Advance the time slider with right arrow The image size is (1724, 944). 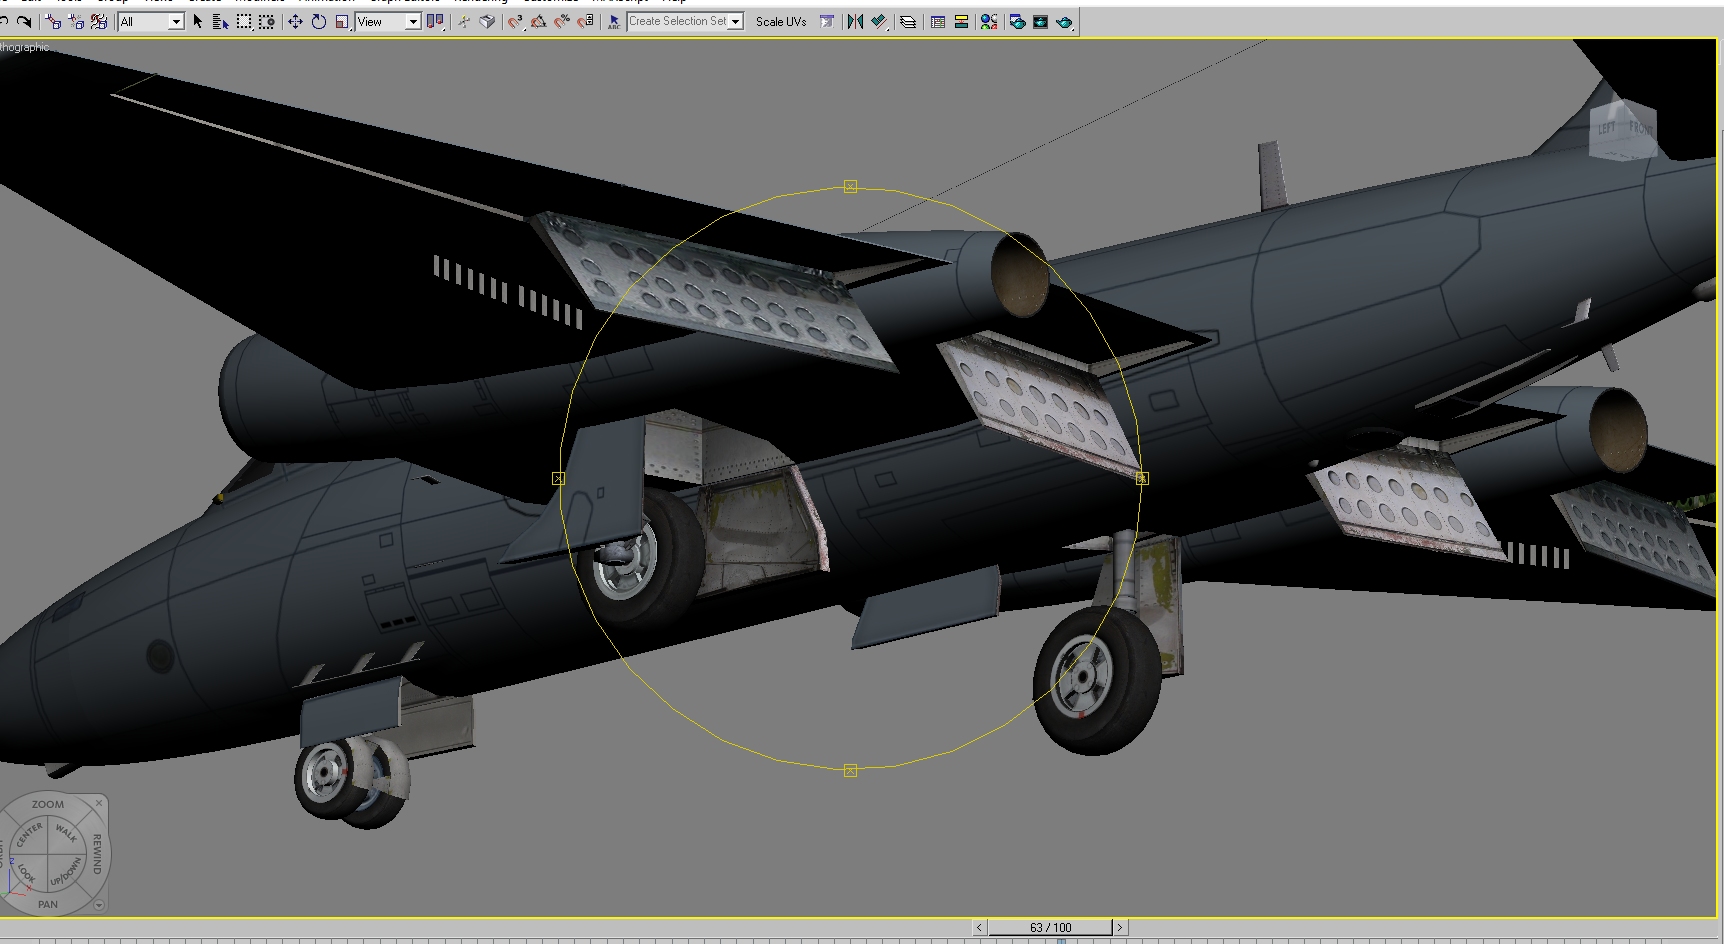coord(1120,927)
